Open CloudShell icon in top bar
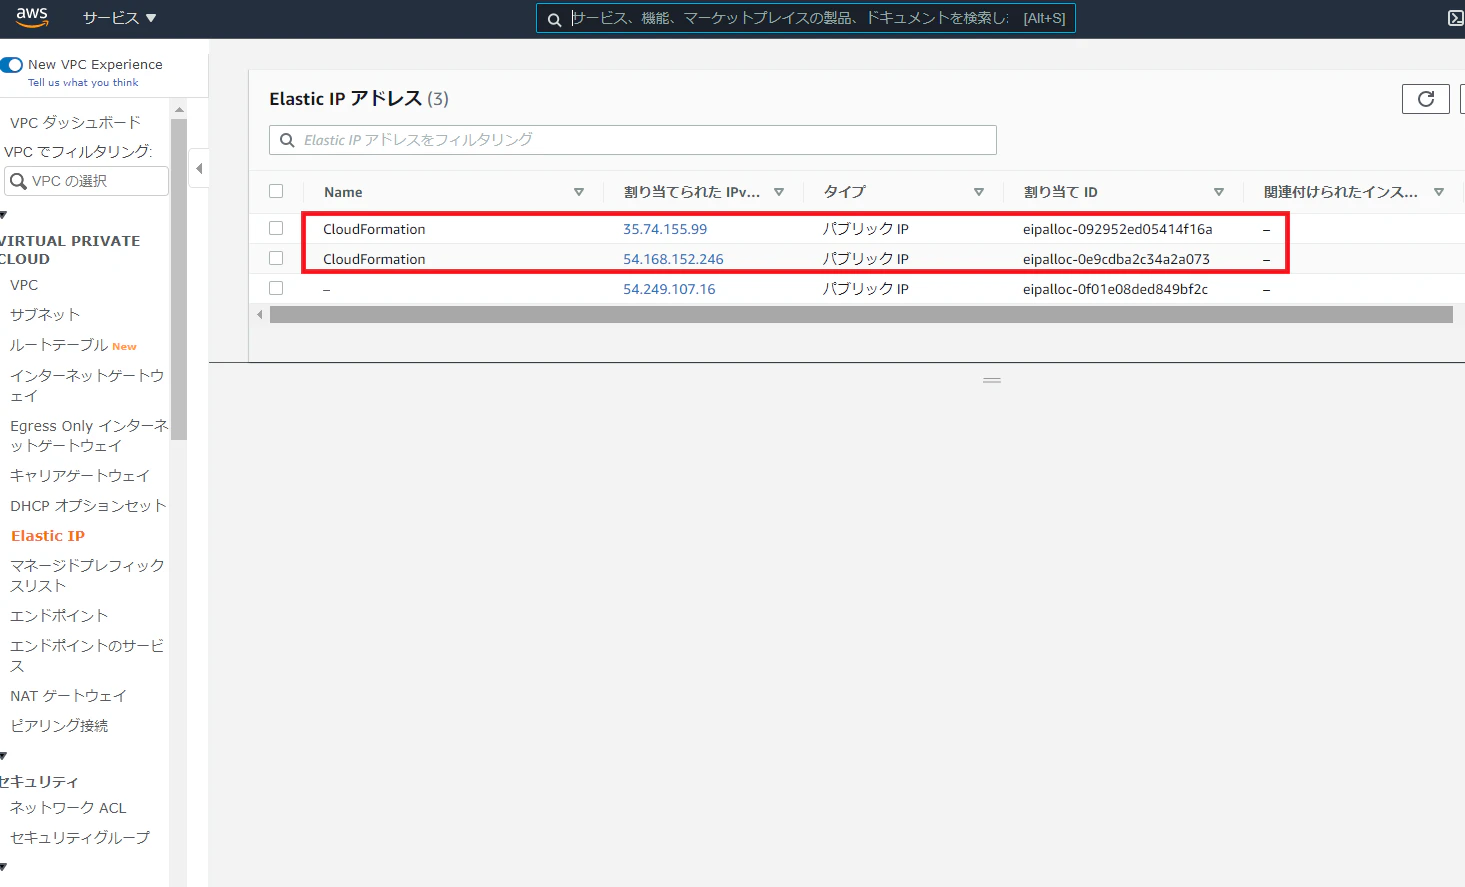This screenshot has height=887, width=1465. click(1455, 18)
